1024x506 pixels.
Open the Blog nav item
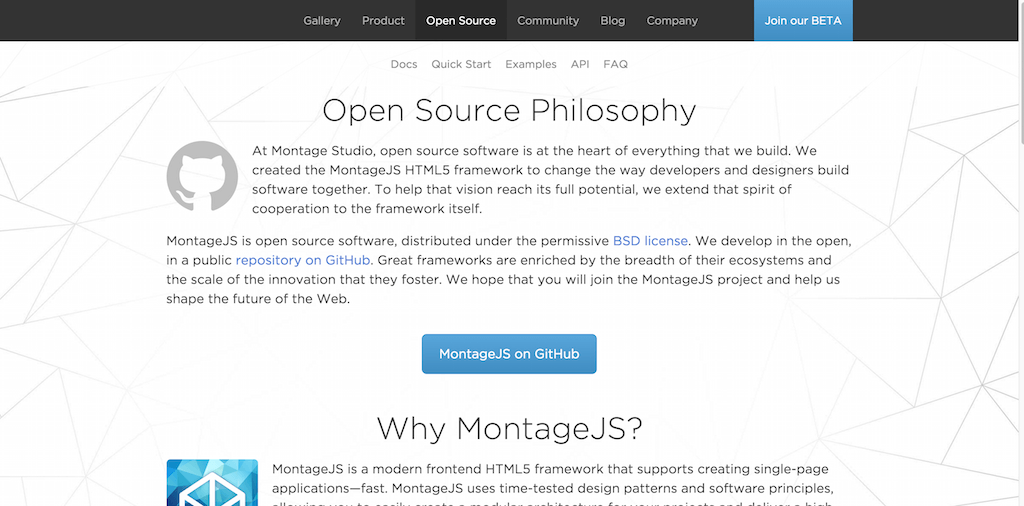tap(613, 20)
